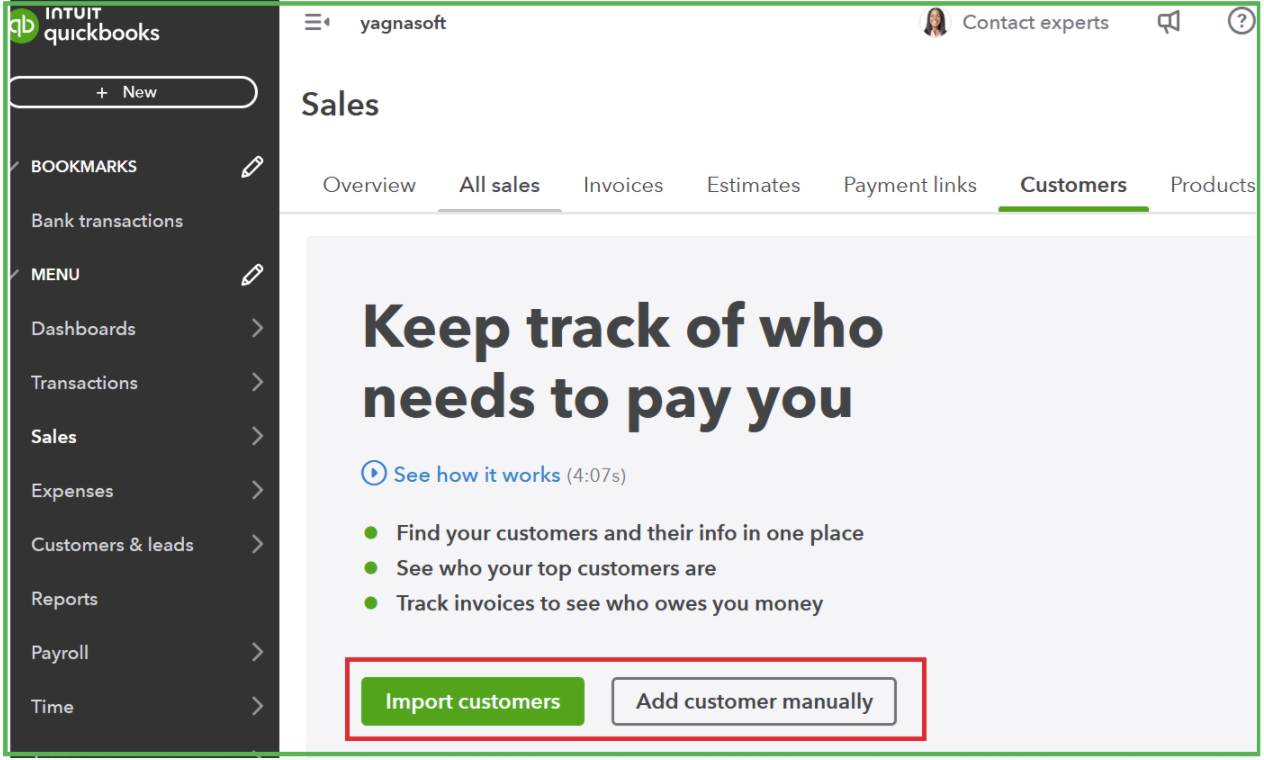Screen dimensions: 1264x760
Task: Select the Customers tab
Action: tap(1073, 185)
